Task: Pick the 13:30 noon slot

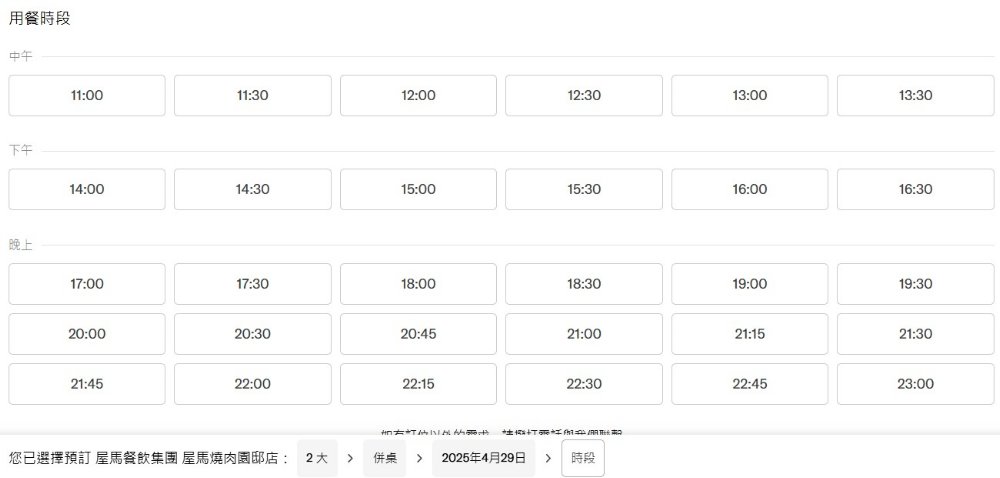Action: (915, 96)
